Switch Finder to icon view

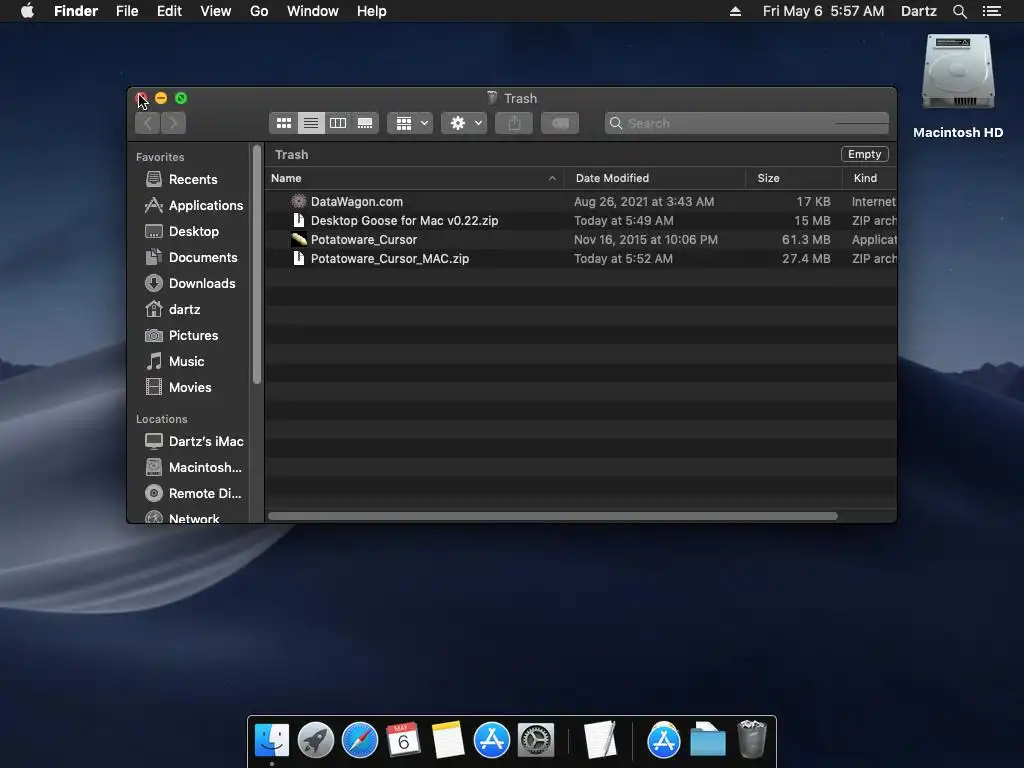[x=283, y=123]
